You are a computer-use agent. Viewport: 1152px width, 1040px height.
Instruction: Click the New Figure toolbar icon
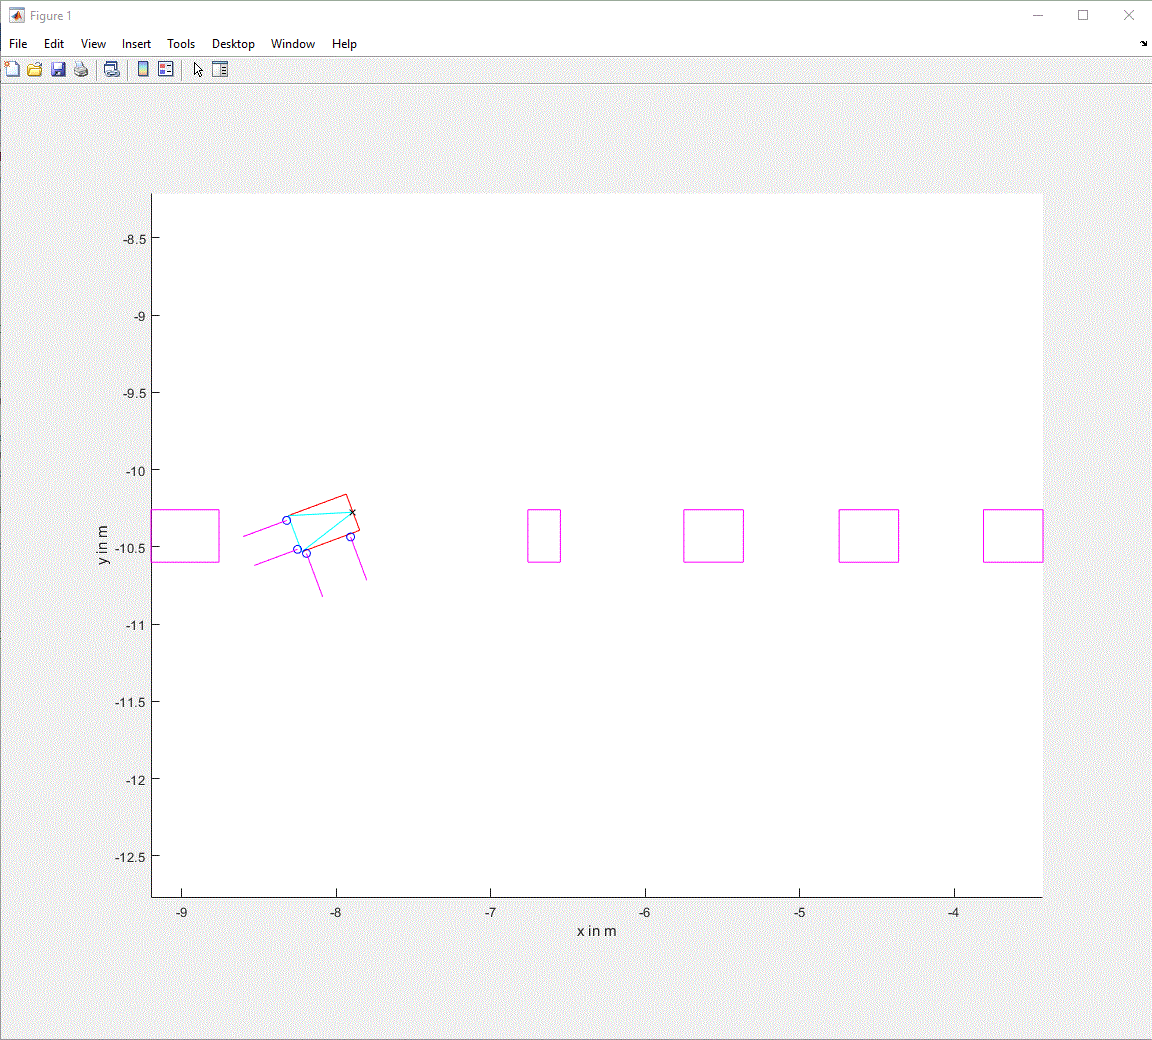click(x=12, y=69)
